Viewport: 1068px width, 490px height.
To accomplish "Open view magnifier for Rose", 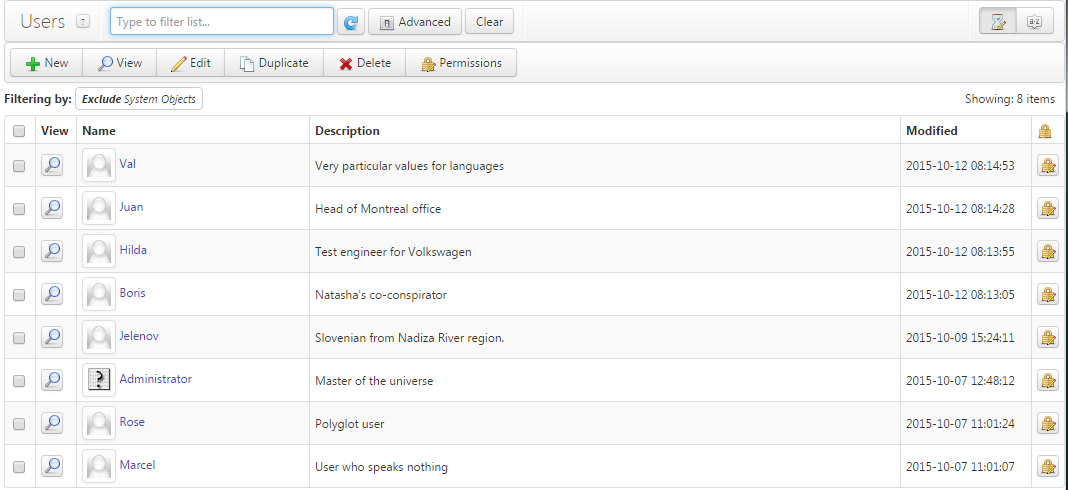I will pos(52,423).
